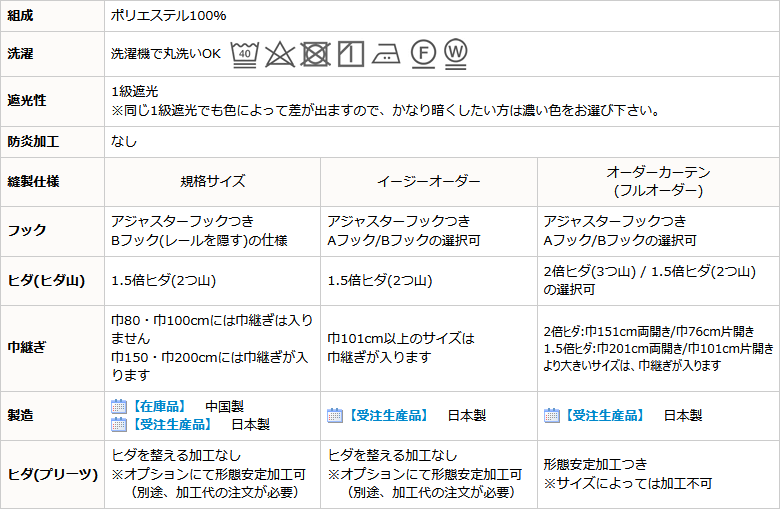Click the do-not-bleach crossed triangle symbol
The width and height of the screenshot is (780, 509).
click(x=281, y=53)
